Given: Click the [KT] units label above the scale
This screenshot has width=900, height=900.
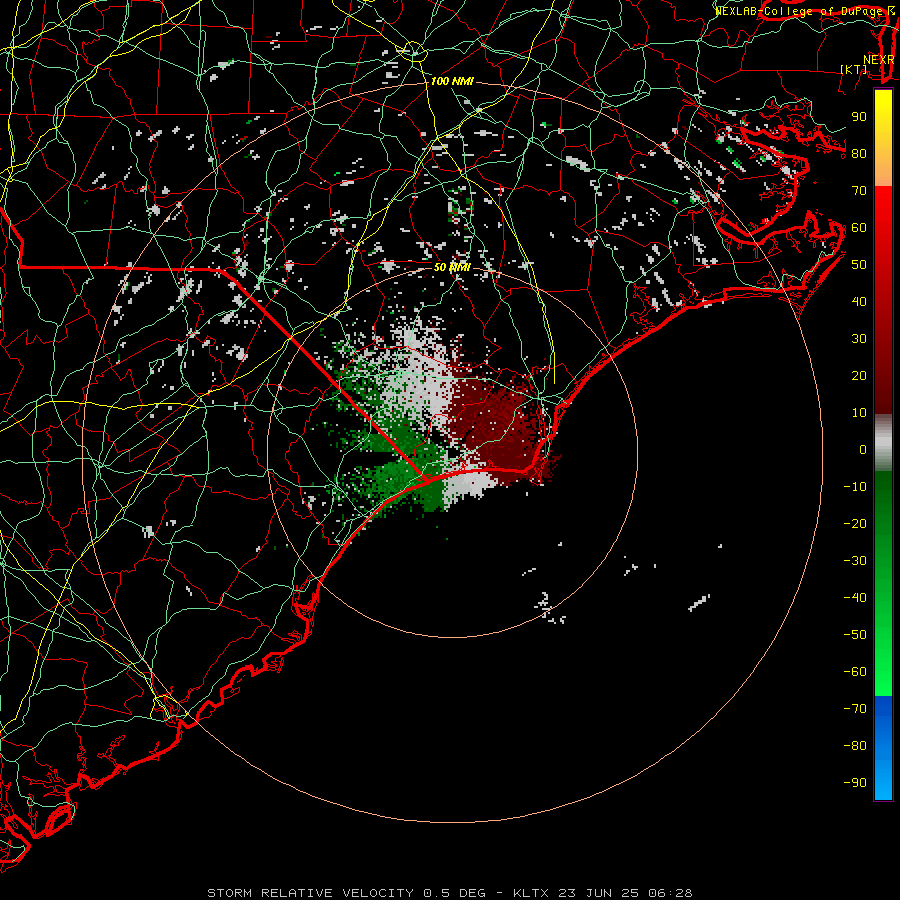Looking at the screenshot, I should click(x=854, y=69).
